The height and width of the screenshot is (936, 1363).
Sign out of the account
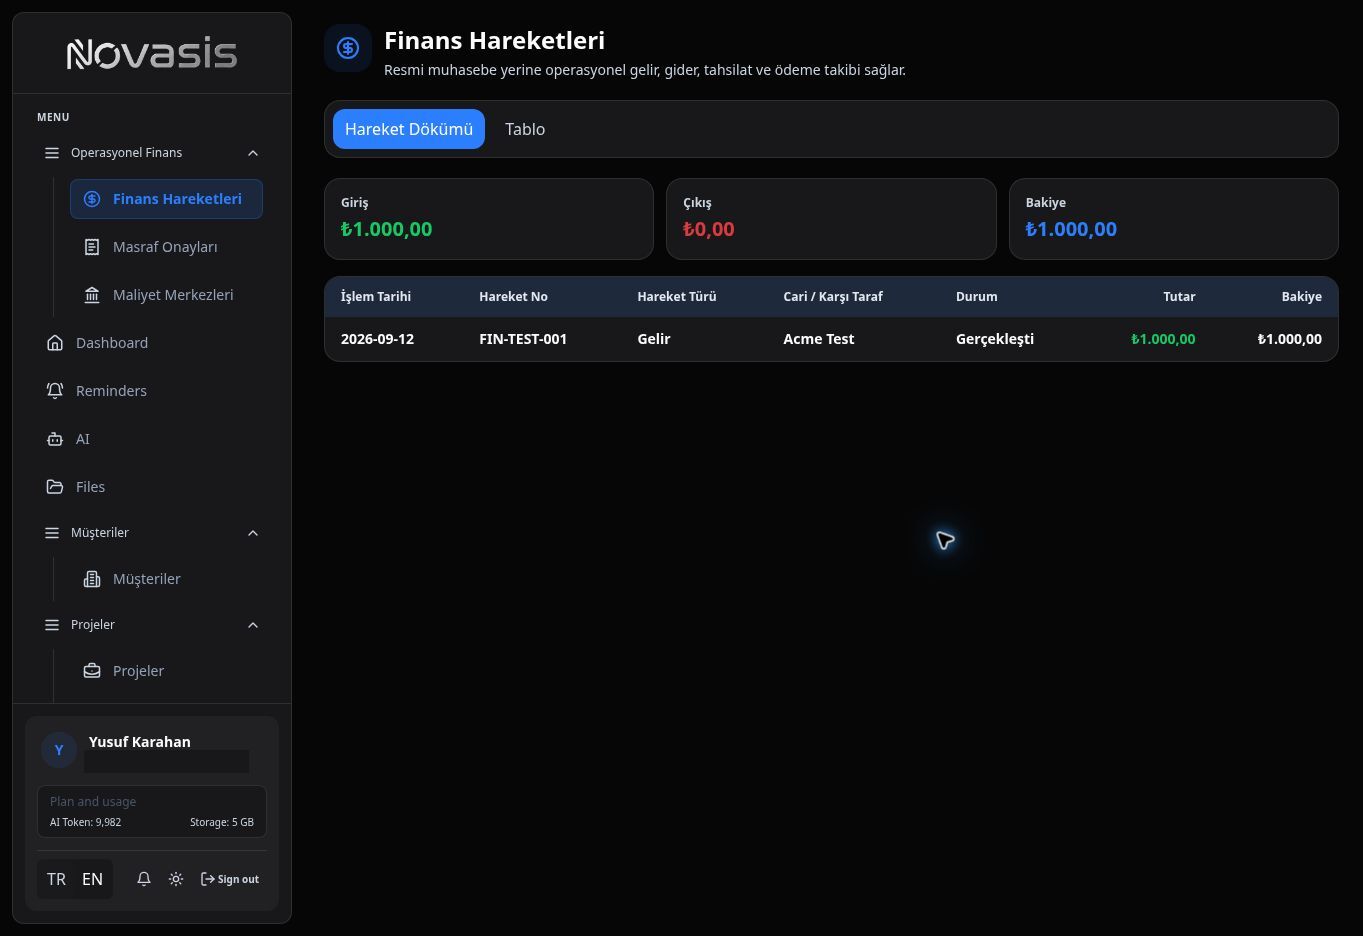coord(230,879)
